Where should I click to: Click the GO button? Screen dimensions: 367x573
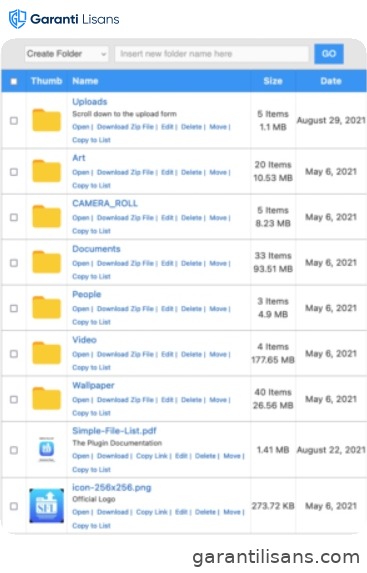pos(329,54)
